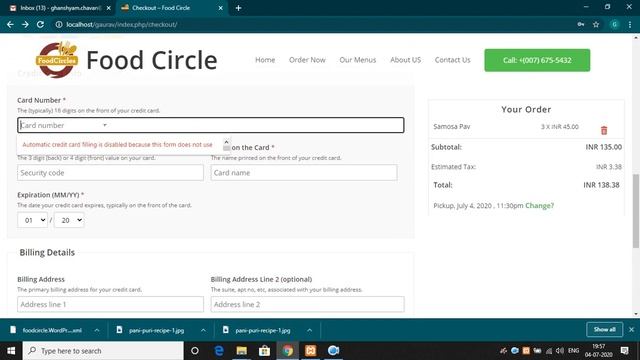This screenshot has height=360, width=640.
Task: Open the Chrome profile avatar
Action: tap(614, 24)
